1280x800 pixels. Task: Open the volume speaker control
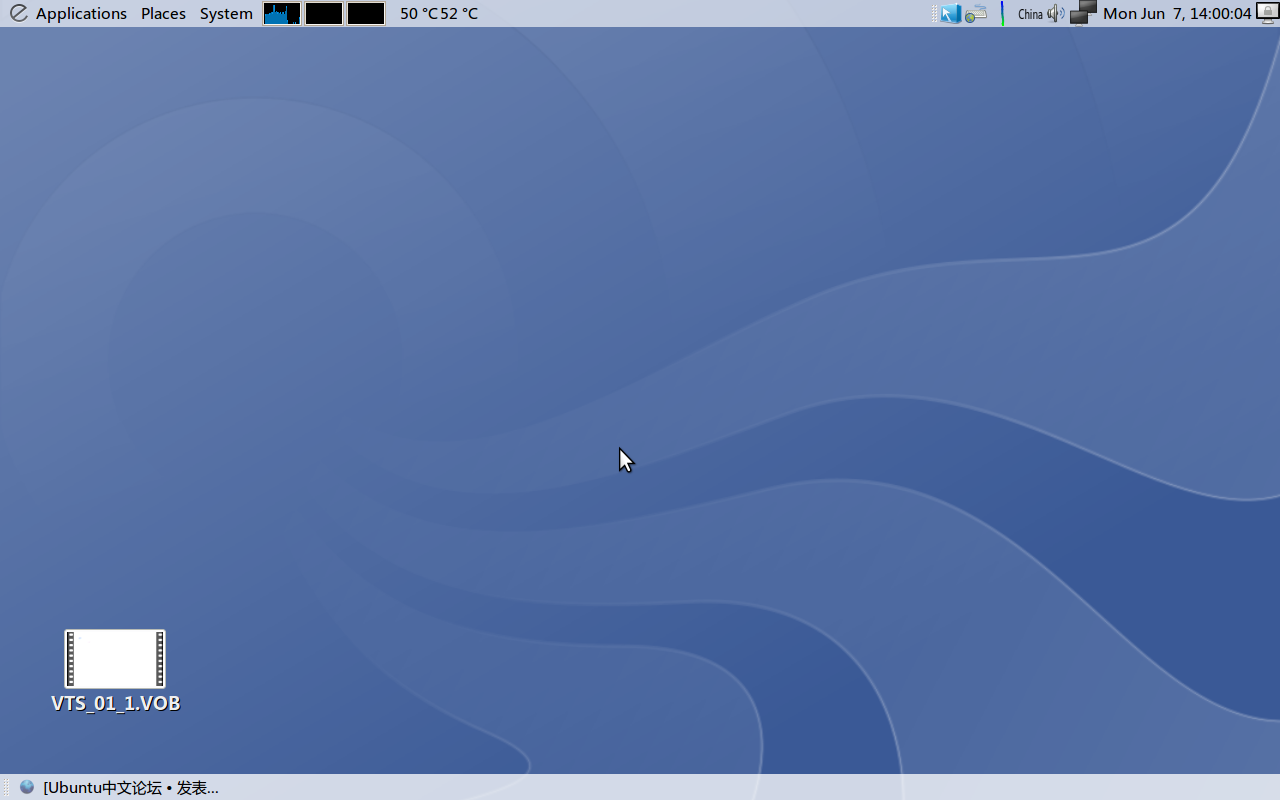point(1056,13)
